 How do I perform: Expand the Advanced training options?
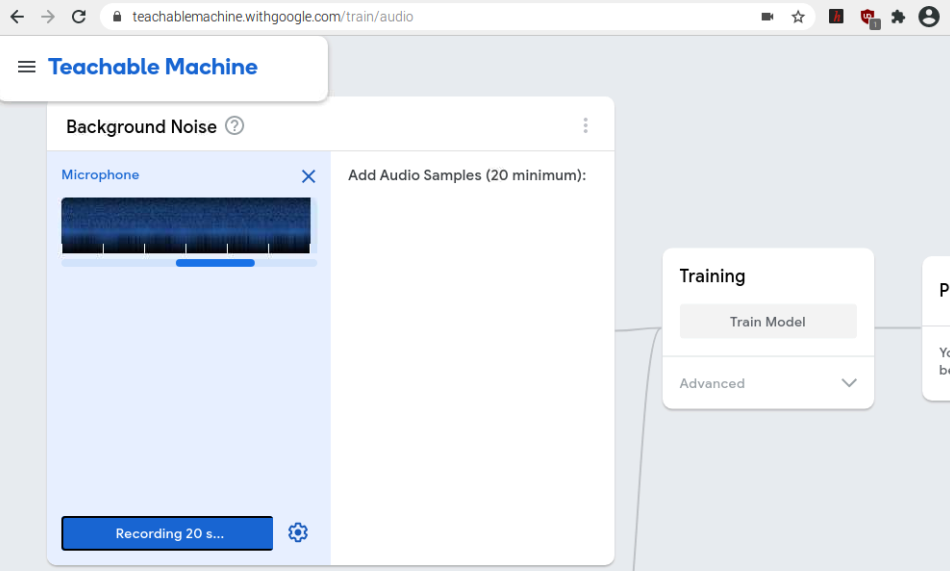click(x=768, y=383)
